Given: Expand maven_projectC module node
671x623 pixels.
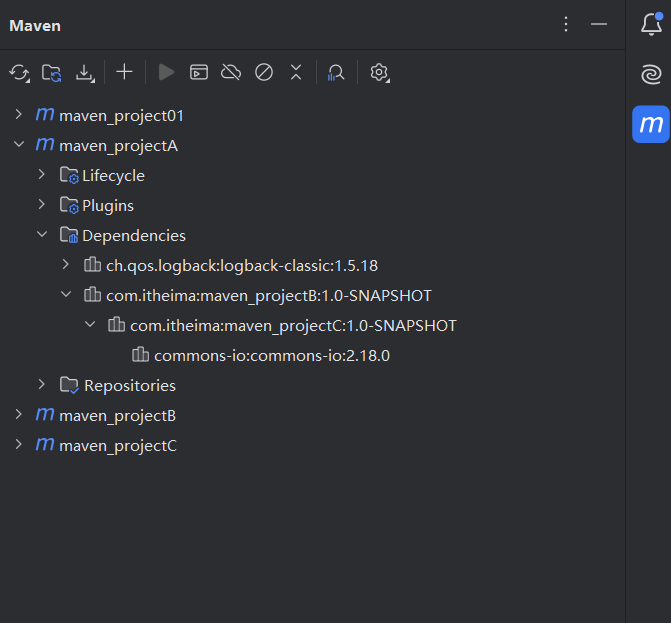Looking at the screenshot, I should click(x=18, y=444).
